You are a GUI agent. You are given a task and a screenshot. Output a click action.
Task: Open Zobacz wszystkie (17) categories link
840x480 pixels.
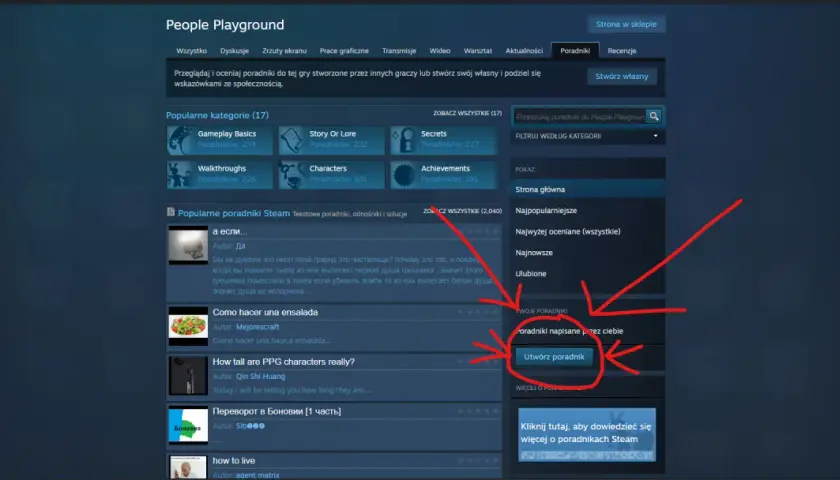467,113
